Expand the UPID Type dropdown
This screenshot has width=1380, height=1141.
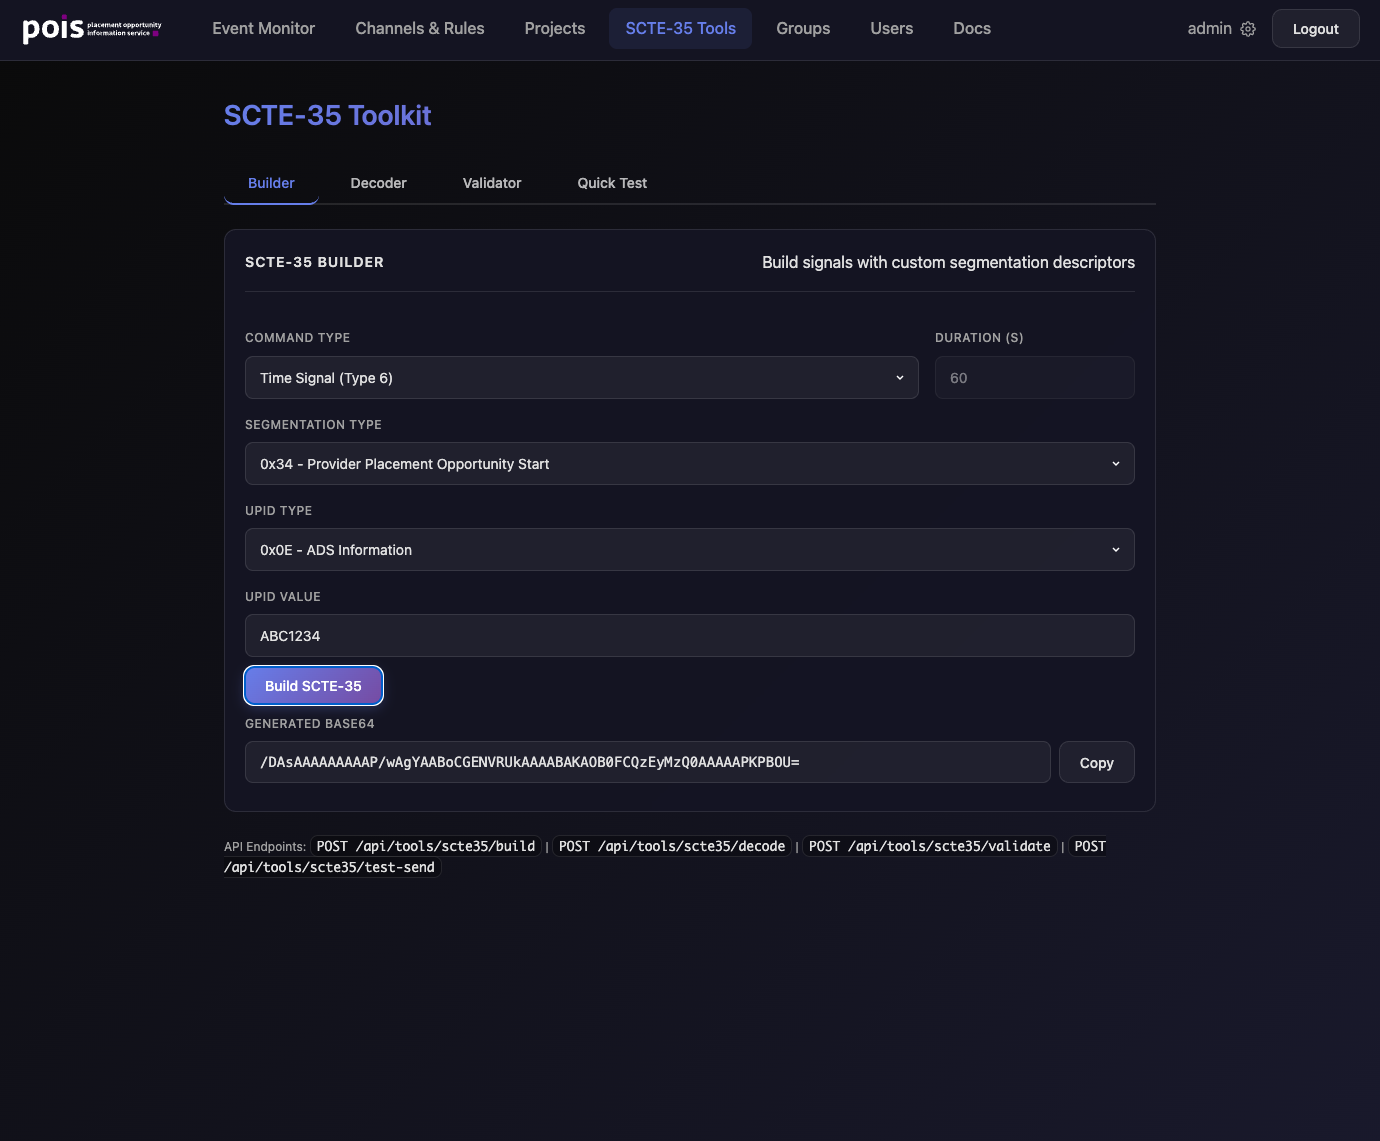coord(690,550)
